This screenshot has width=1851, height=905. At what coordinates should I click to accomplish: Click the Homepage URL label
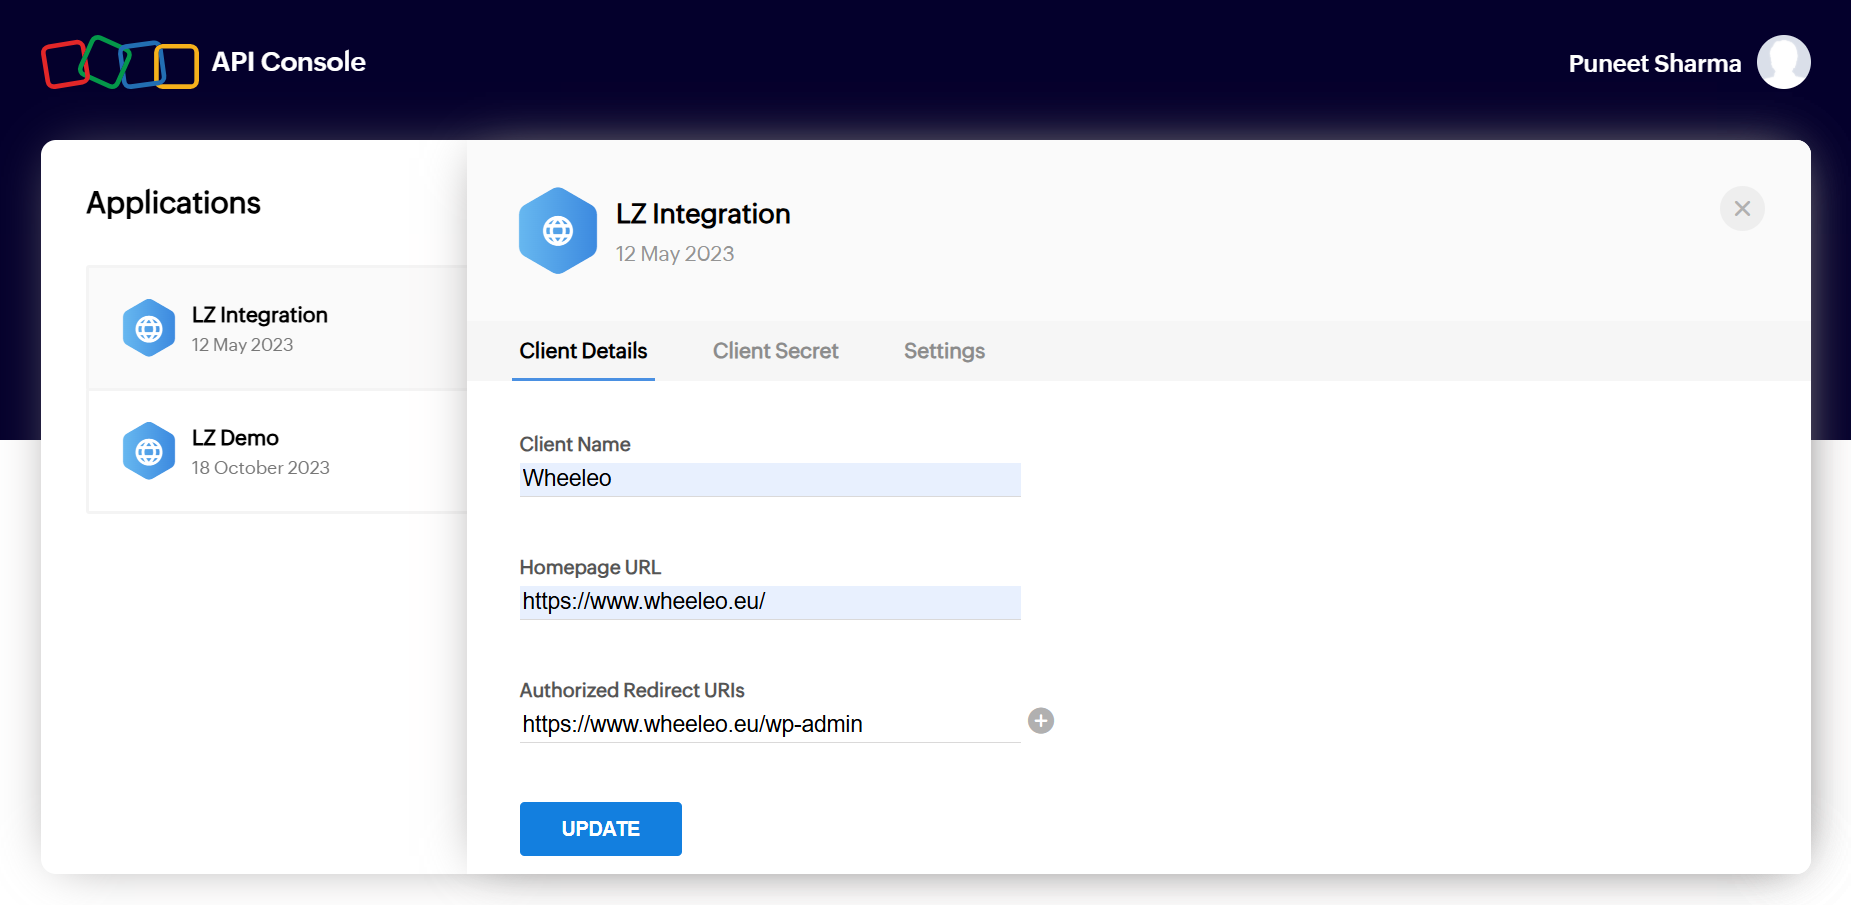click(590, 567)
